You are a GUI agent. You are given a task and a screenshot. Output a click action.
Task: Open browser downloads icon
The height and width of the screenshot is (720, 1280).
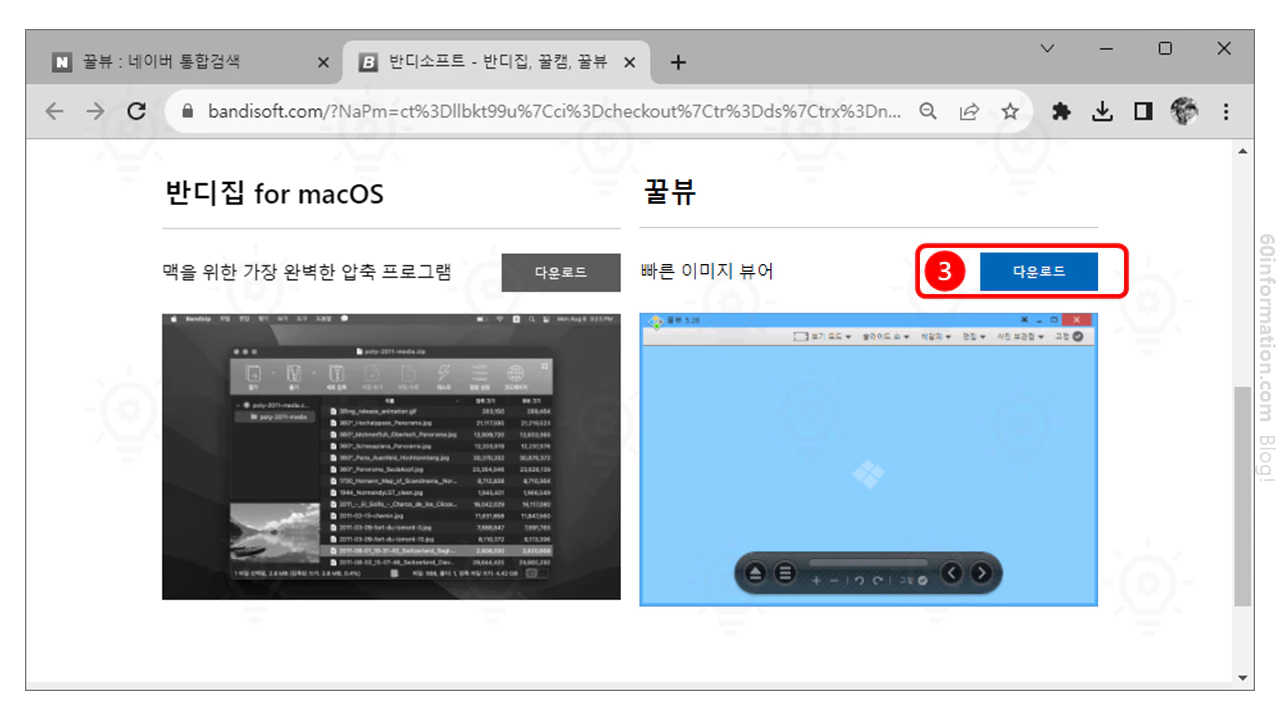coord(1102,111)
